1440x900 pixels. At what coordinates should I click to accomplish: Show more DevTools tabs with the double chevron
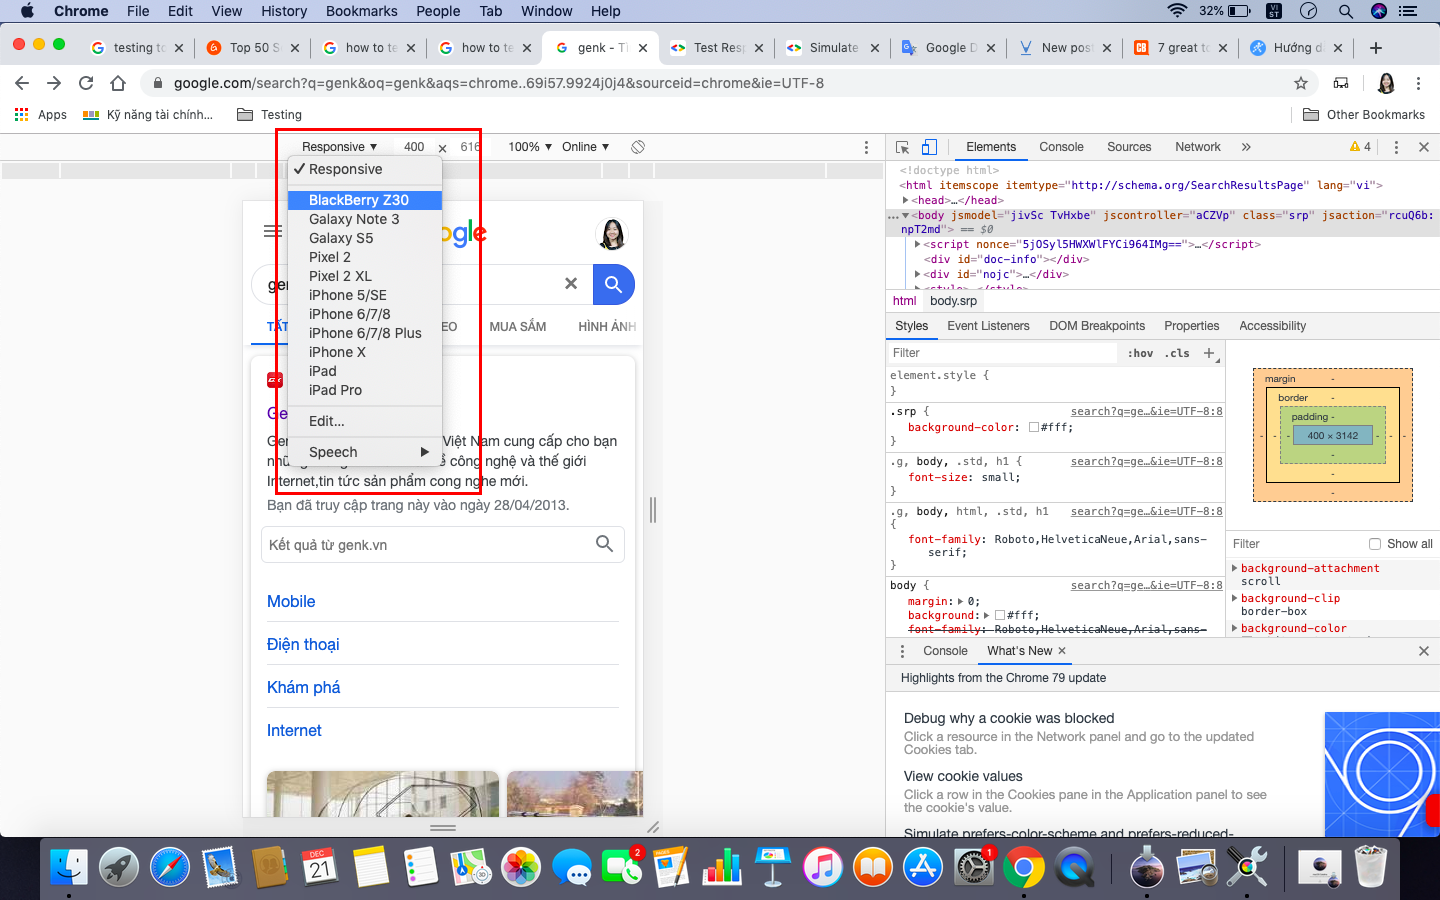pyautogui.click(x=1246, y=147)
